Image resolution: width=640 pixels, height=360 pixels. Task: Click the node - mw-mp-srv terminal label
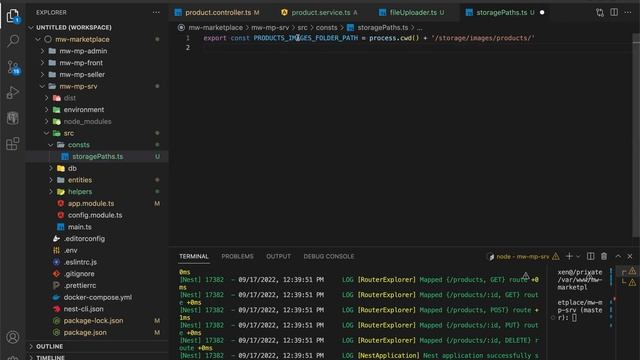click(x=523, y=257)
